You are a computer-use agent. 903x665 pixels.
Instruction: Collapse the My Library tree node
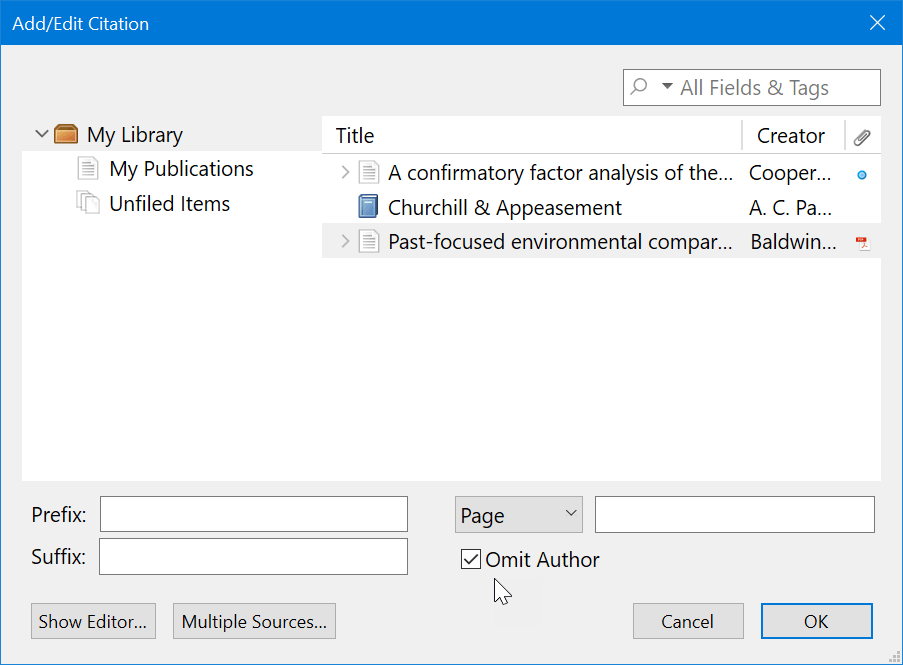pos(42,133)
